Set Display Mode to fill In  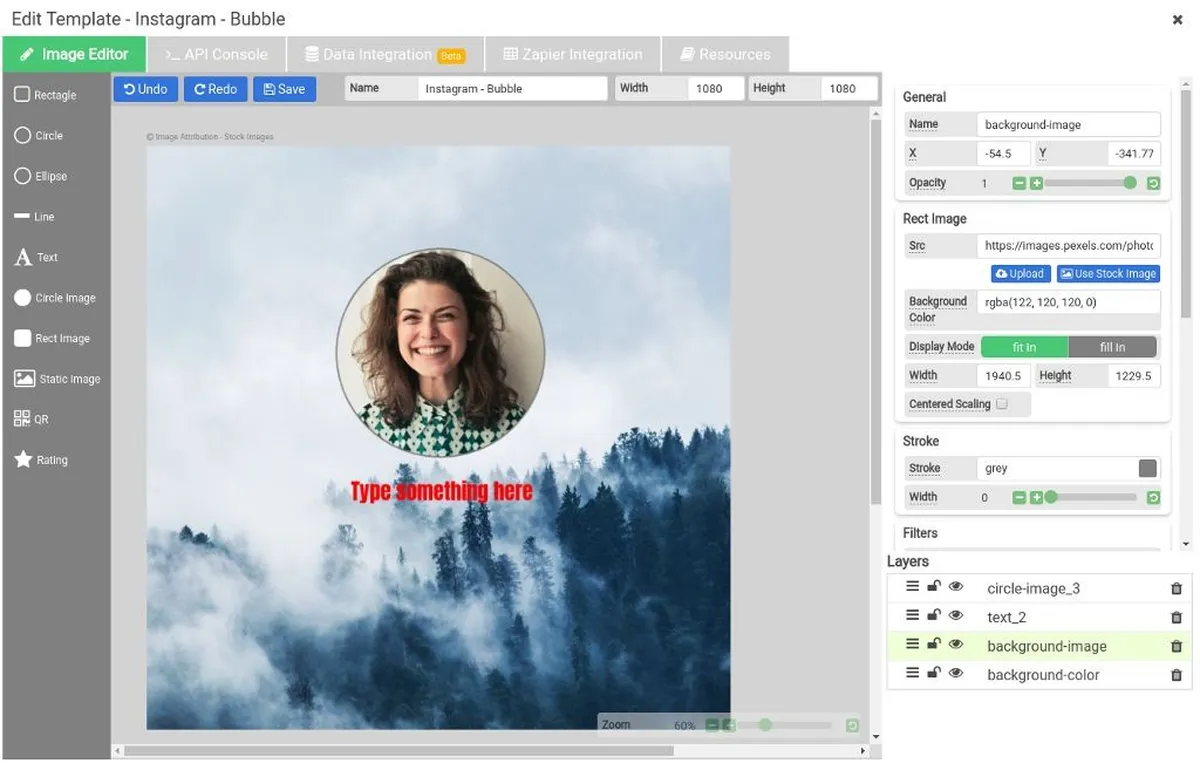click(1112, 347)
